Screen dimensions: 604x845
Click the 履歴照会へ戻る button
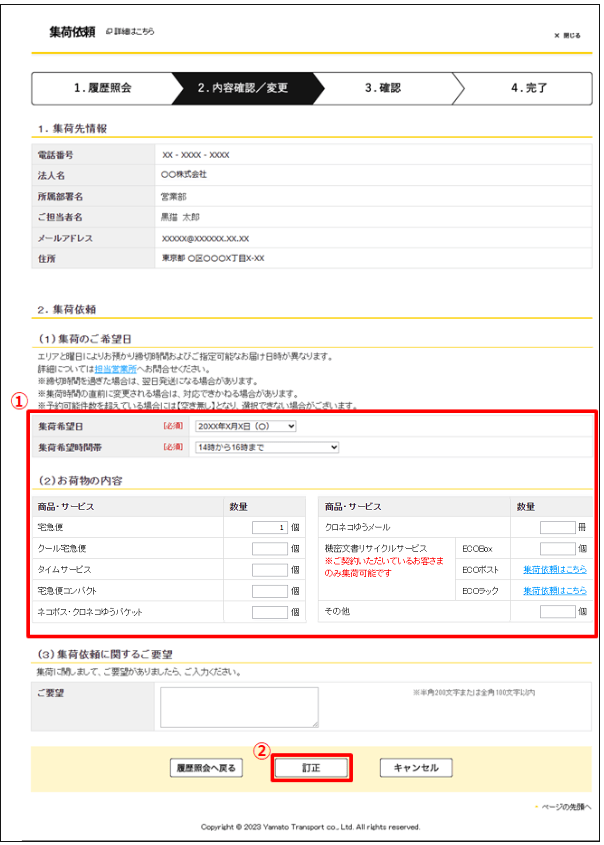[206, 768]
